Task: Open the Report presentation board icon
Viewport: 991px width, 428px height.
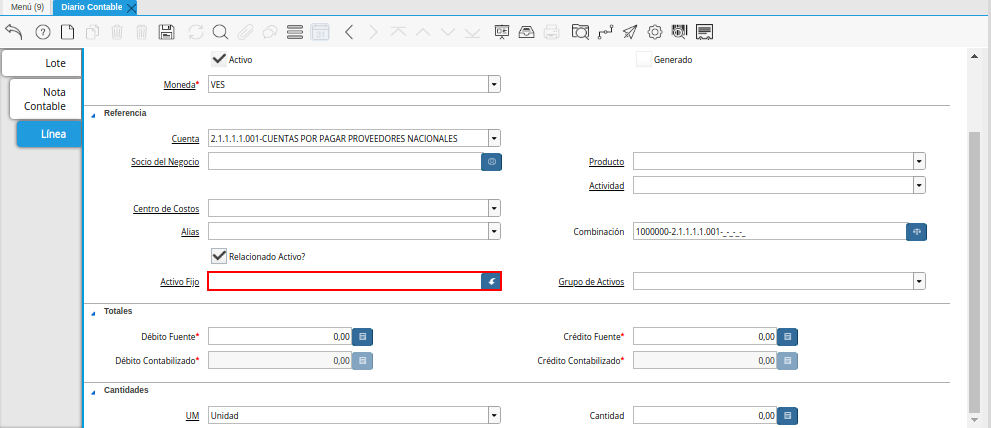Action: tap(502, 32)
